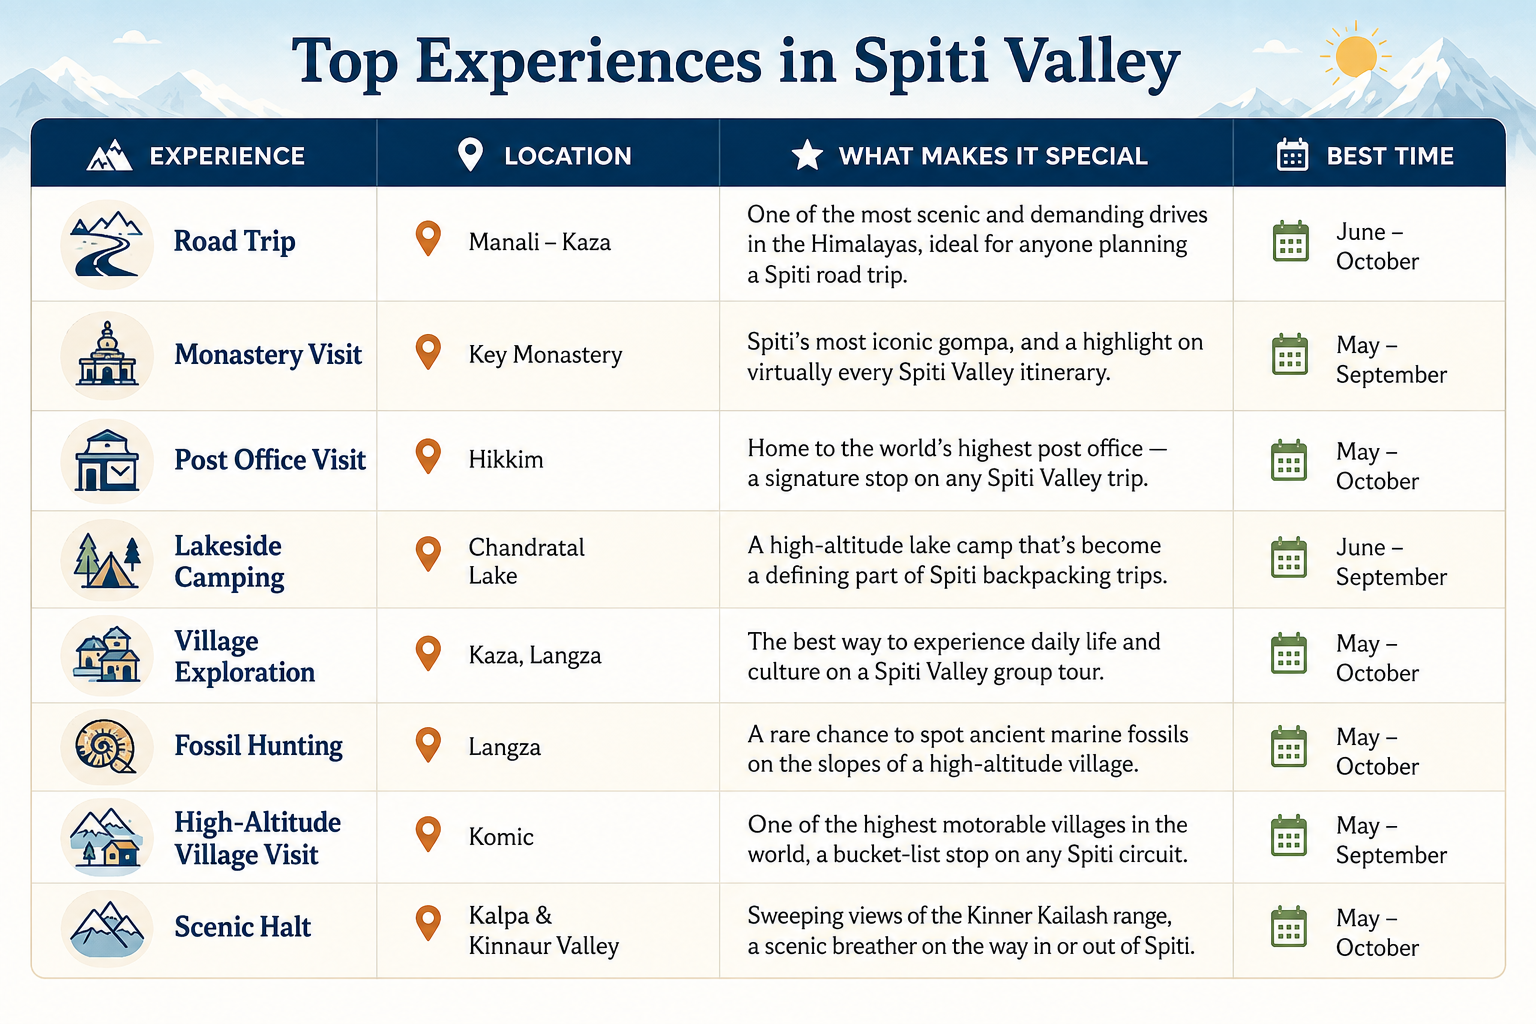Click the Kinner Kailash range description text
1536x1024 pixels.
point(970,930)
